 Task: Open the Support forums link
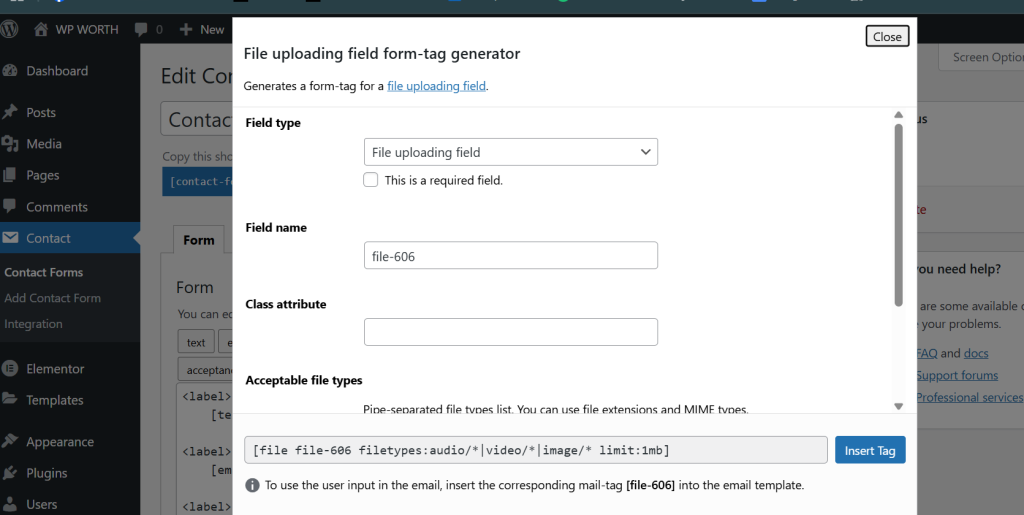[957, 375]
